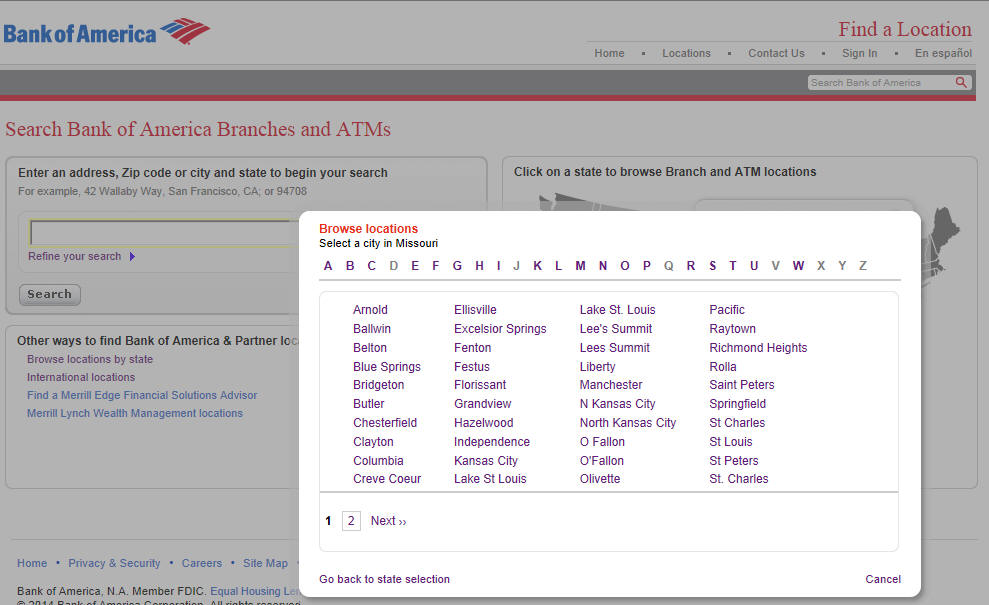
Task: Select Creve Coeur city
Action: (387, 479)
